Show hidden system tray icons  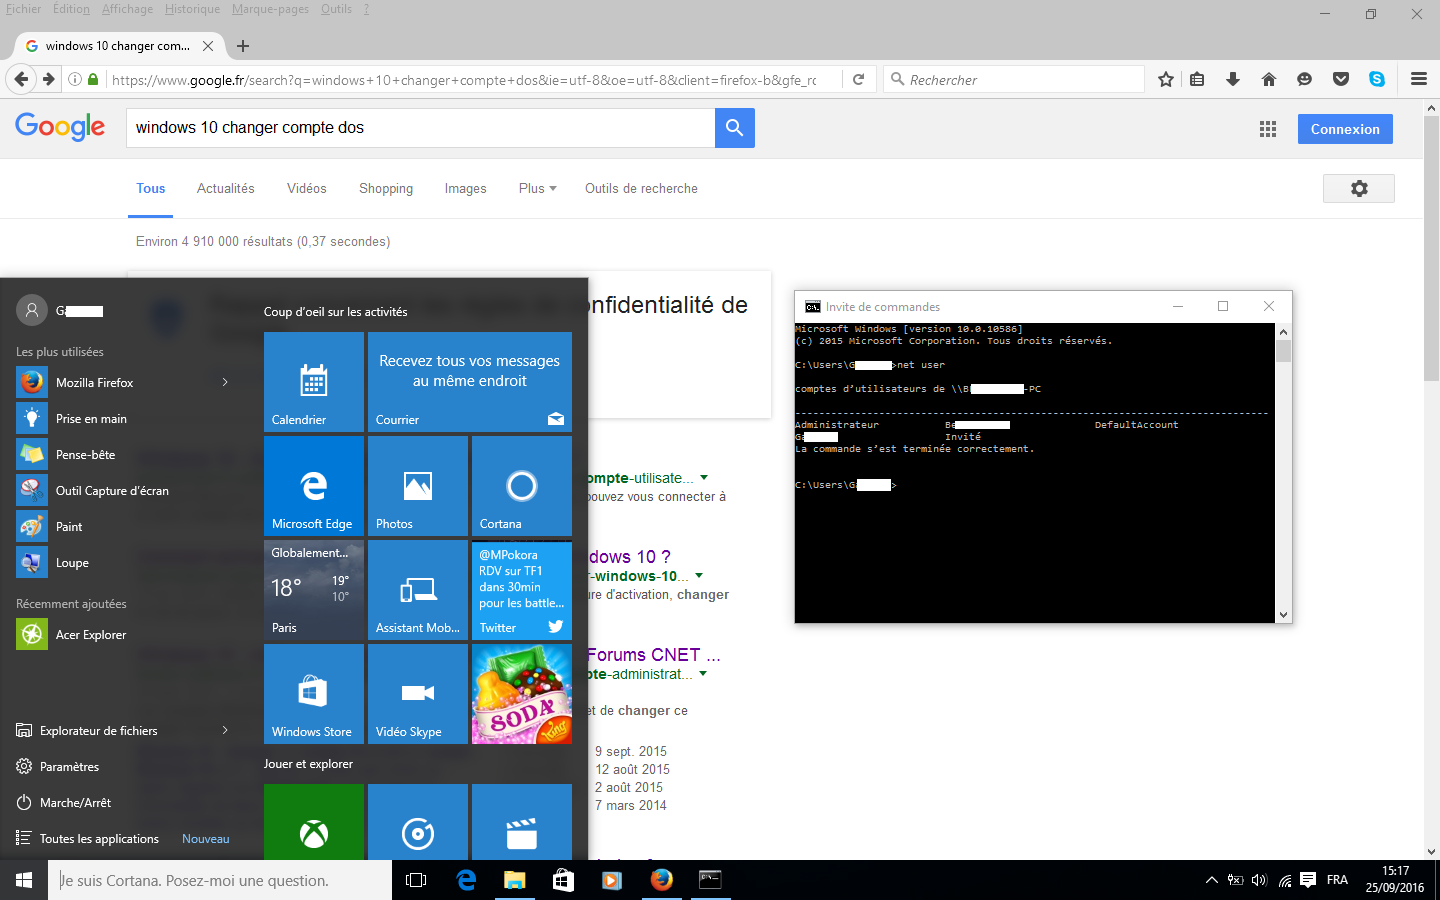point(1211,880)
